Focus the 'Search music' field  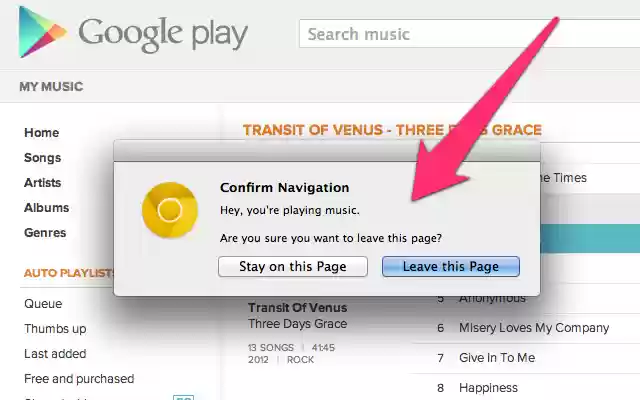[469, 33]
